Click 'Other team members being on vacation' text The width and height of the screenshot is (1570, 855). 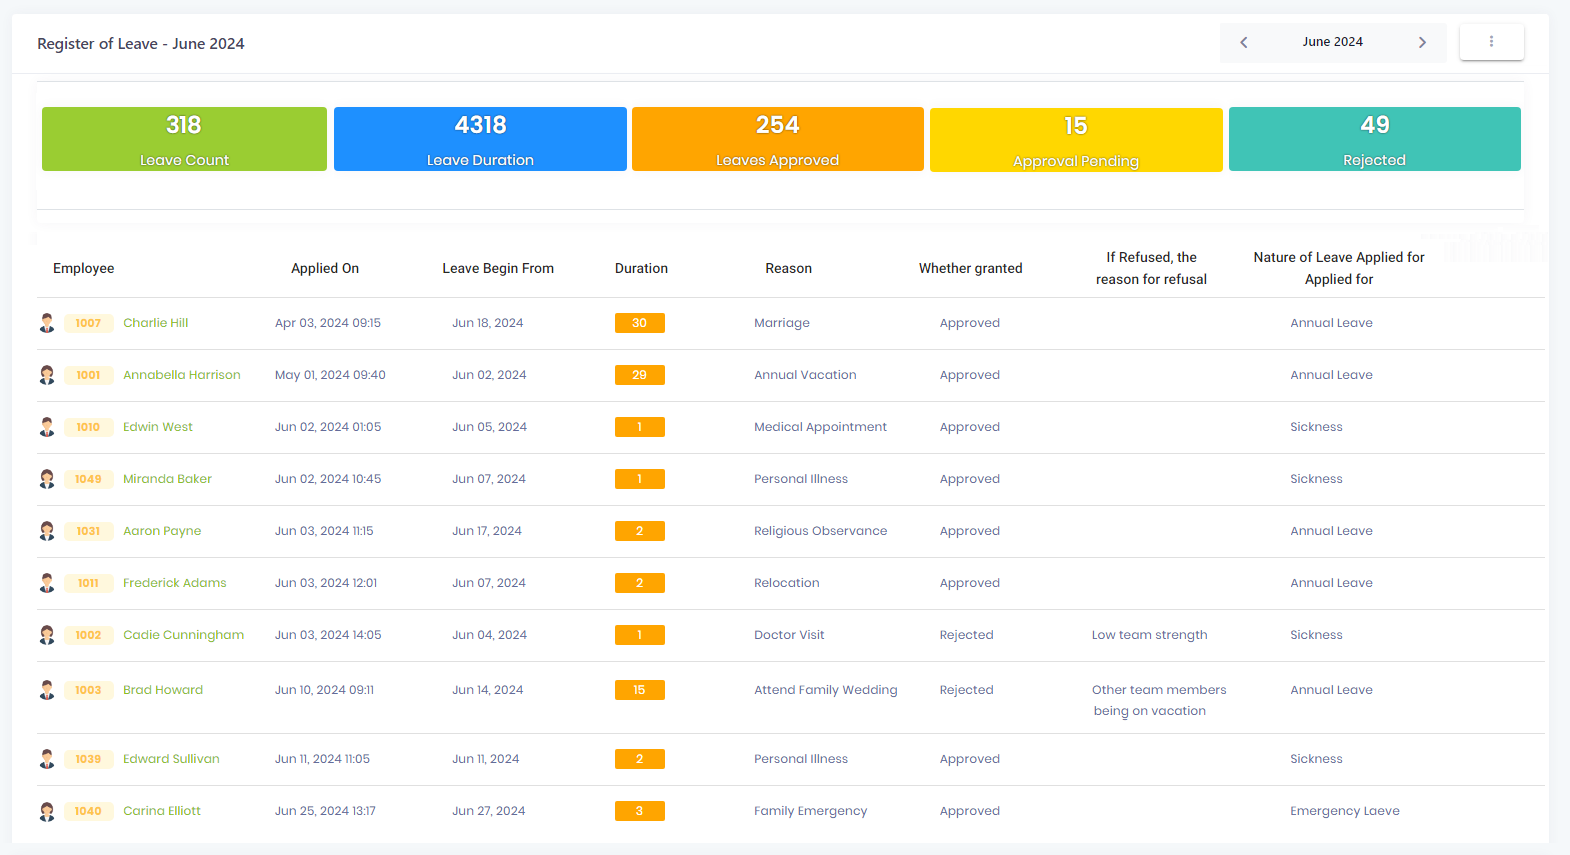(x=1159, y=700)
